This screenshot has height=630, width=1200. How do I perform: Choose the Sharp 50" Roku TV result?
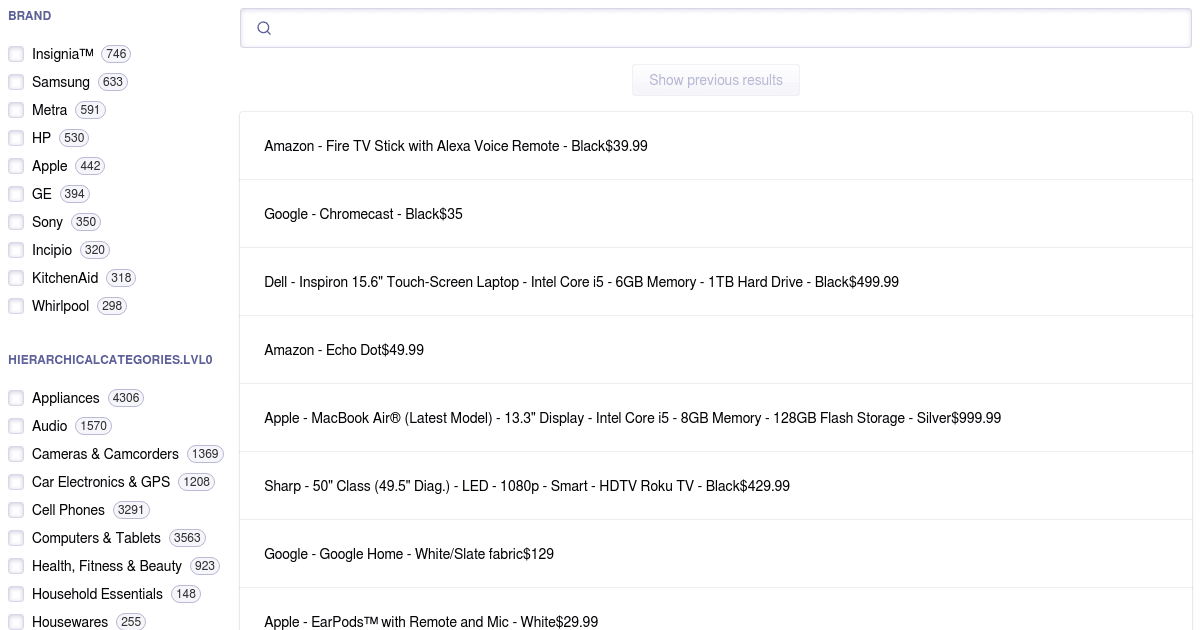[526, 486]
